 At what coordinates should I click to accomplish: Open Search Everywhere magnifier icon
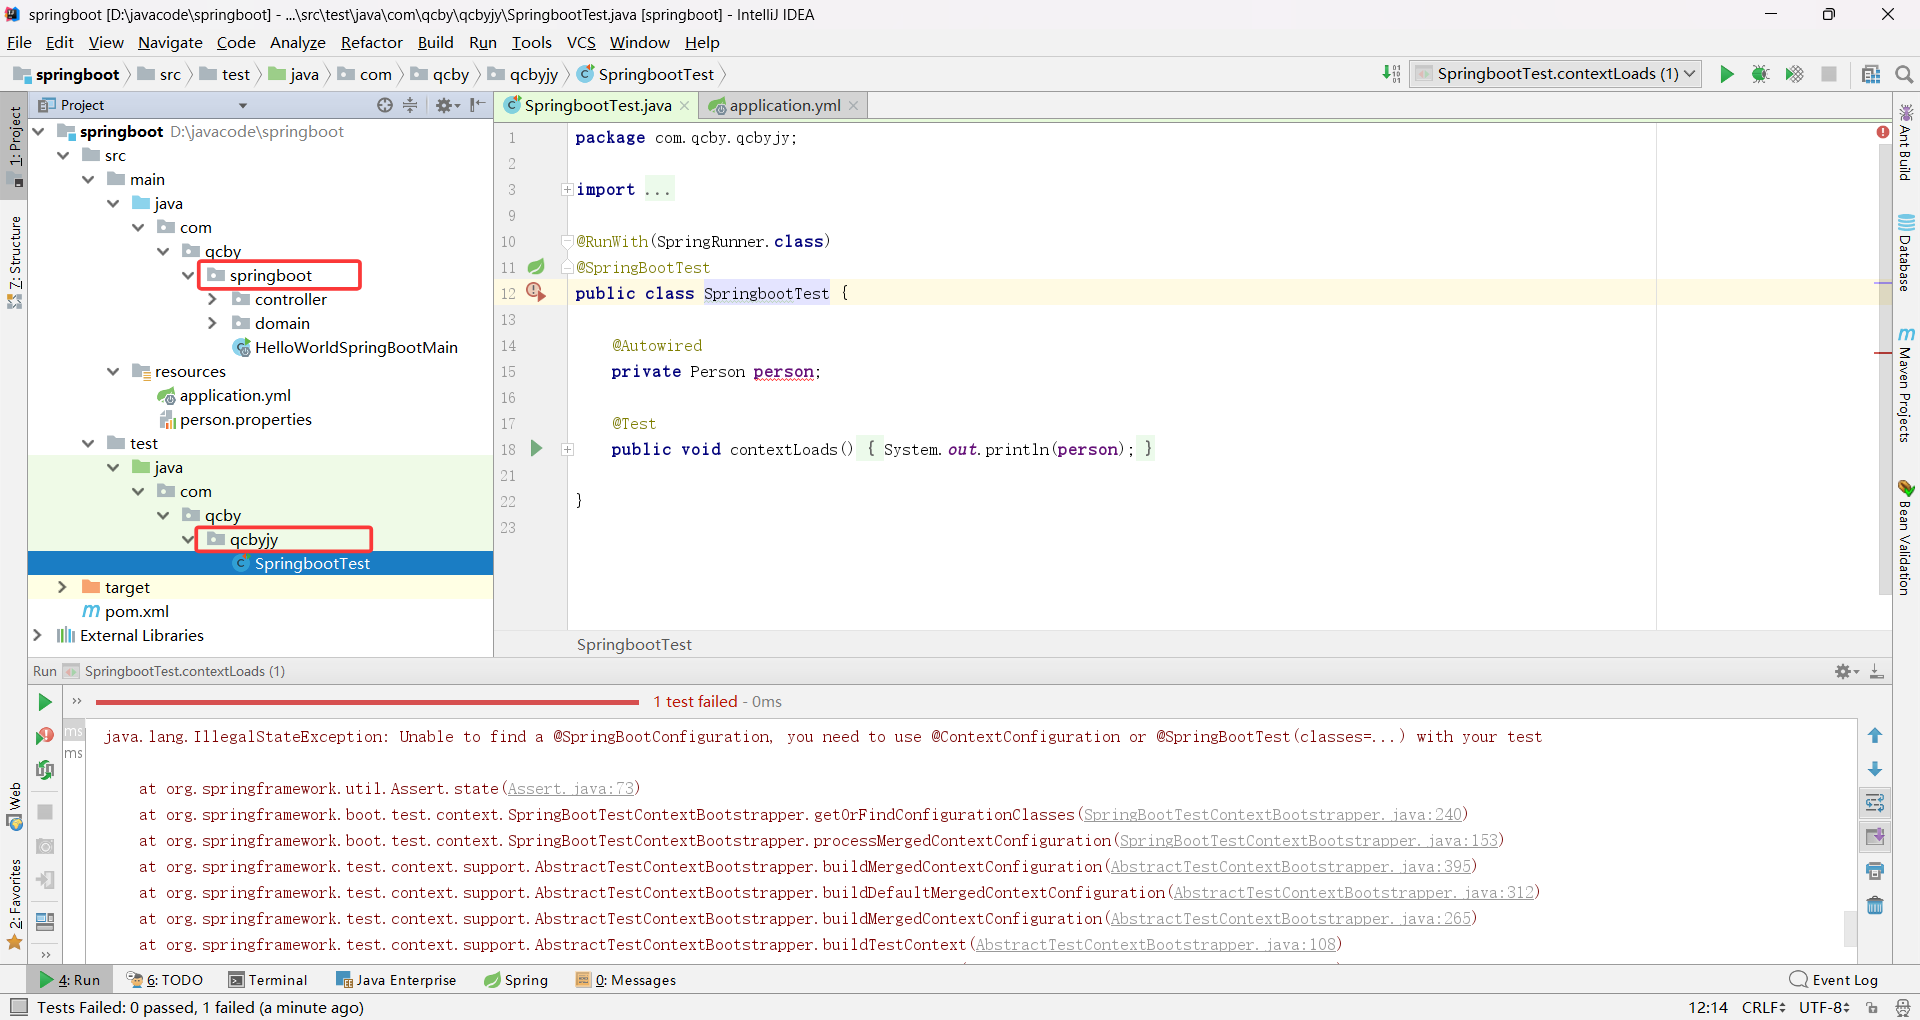(x=1904, y=74)
